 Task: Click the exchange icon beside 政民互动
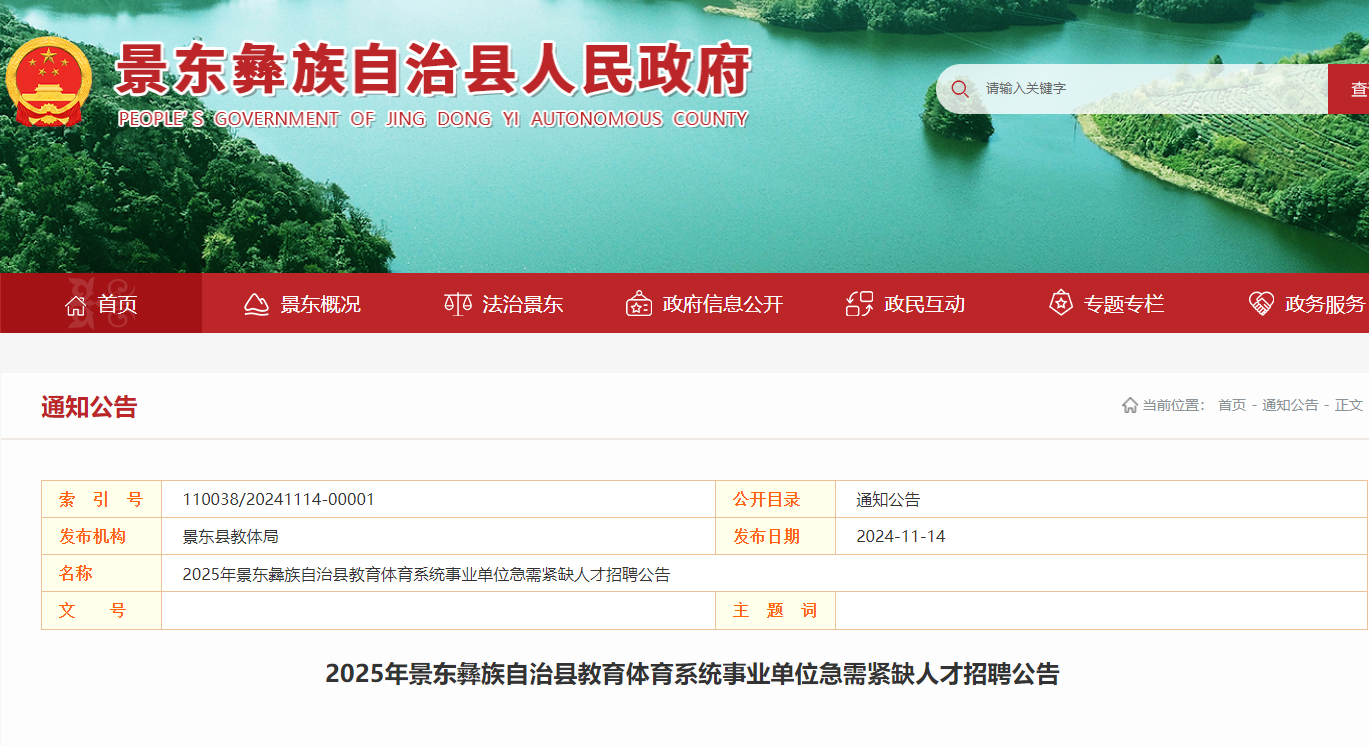click(x=859, y=304)
